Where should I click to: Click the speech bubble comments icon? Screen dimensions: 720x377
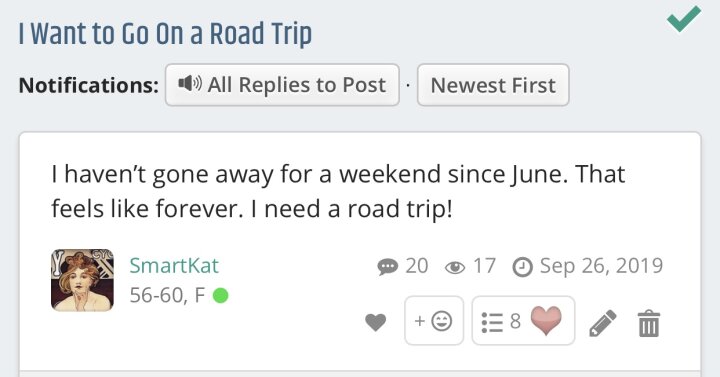pyautogui.click(x=388, y=266)
